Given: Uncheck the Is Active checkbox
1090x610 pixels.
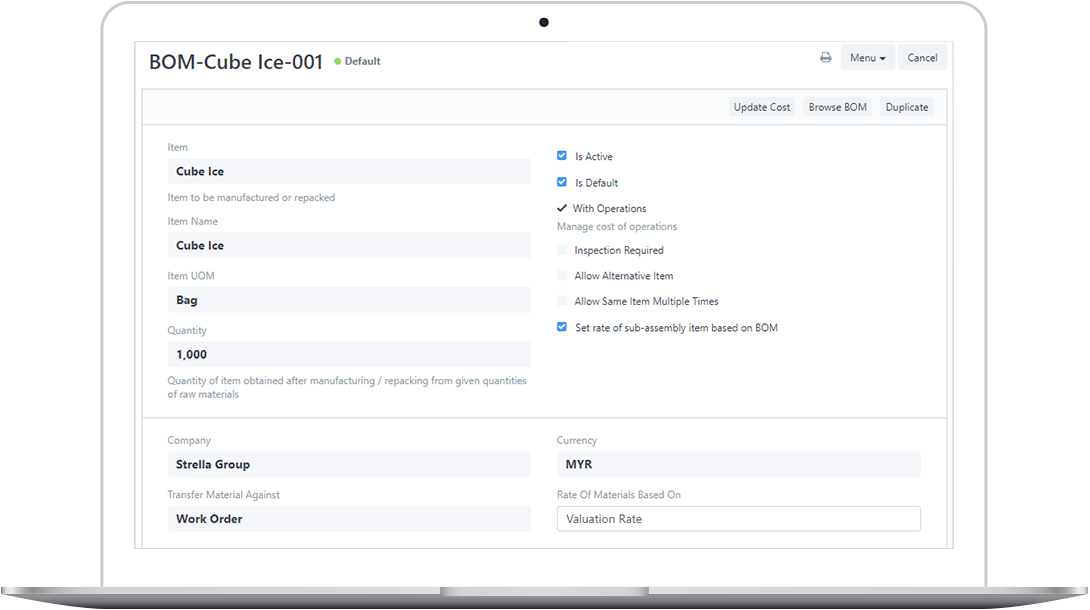Looking at the screenshot, I should coord(562,156).
